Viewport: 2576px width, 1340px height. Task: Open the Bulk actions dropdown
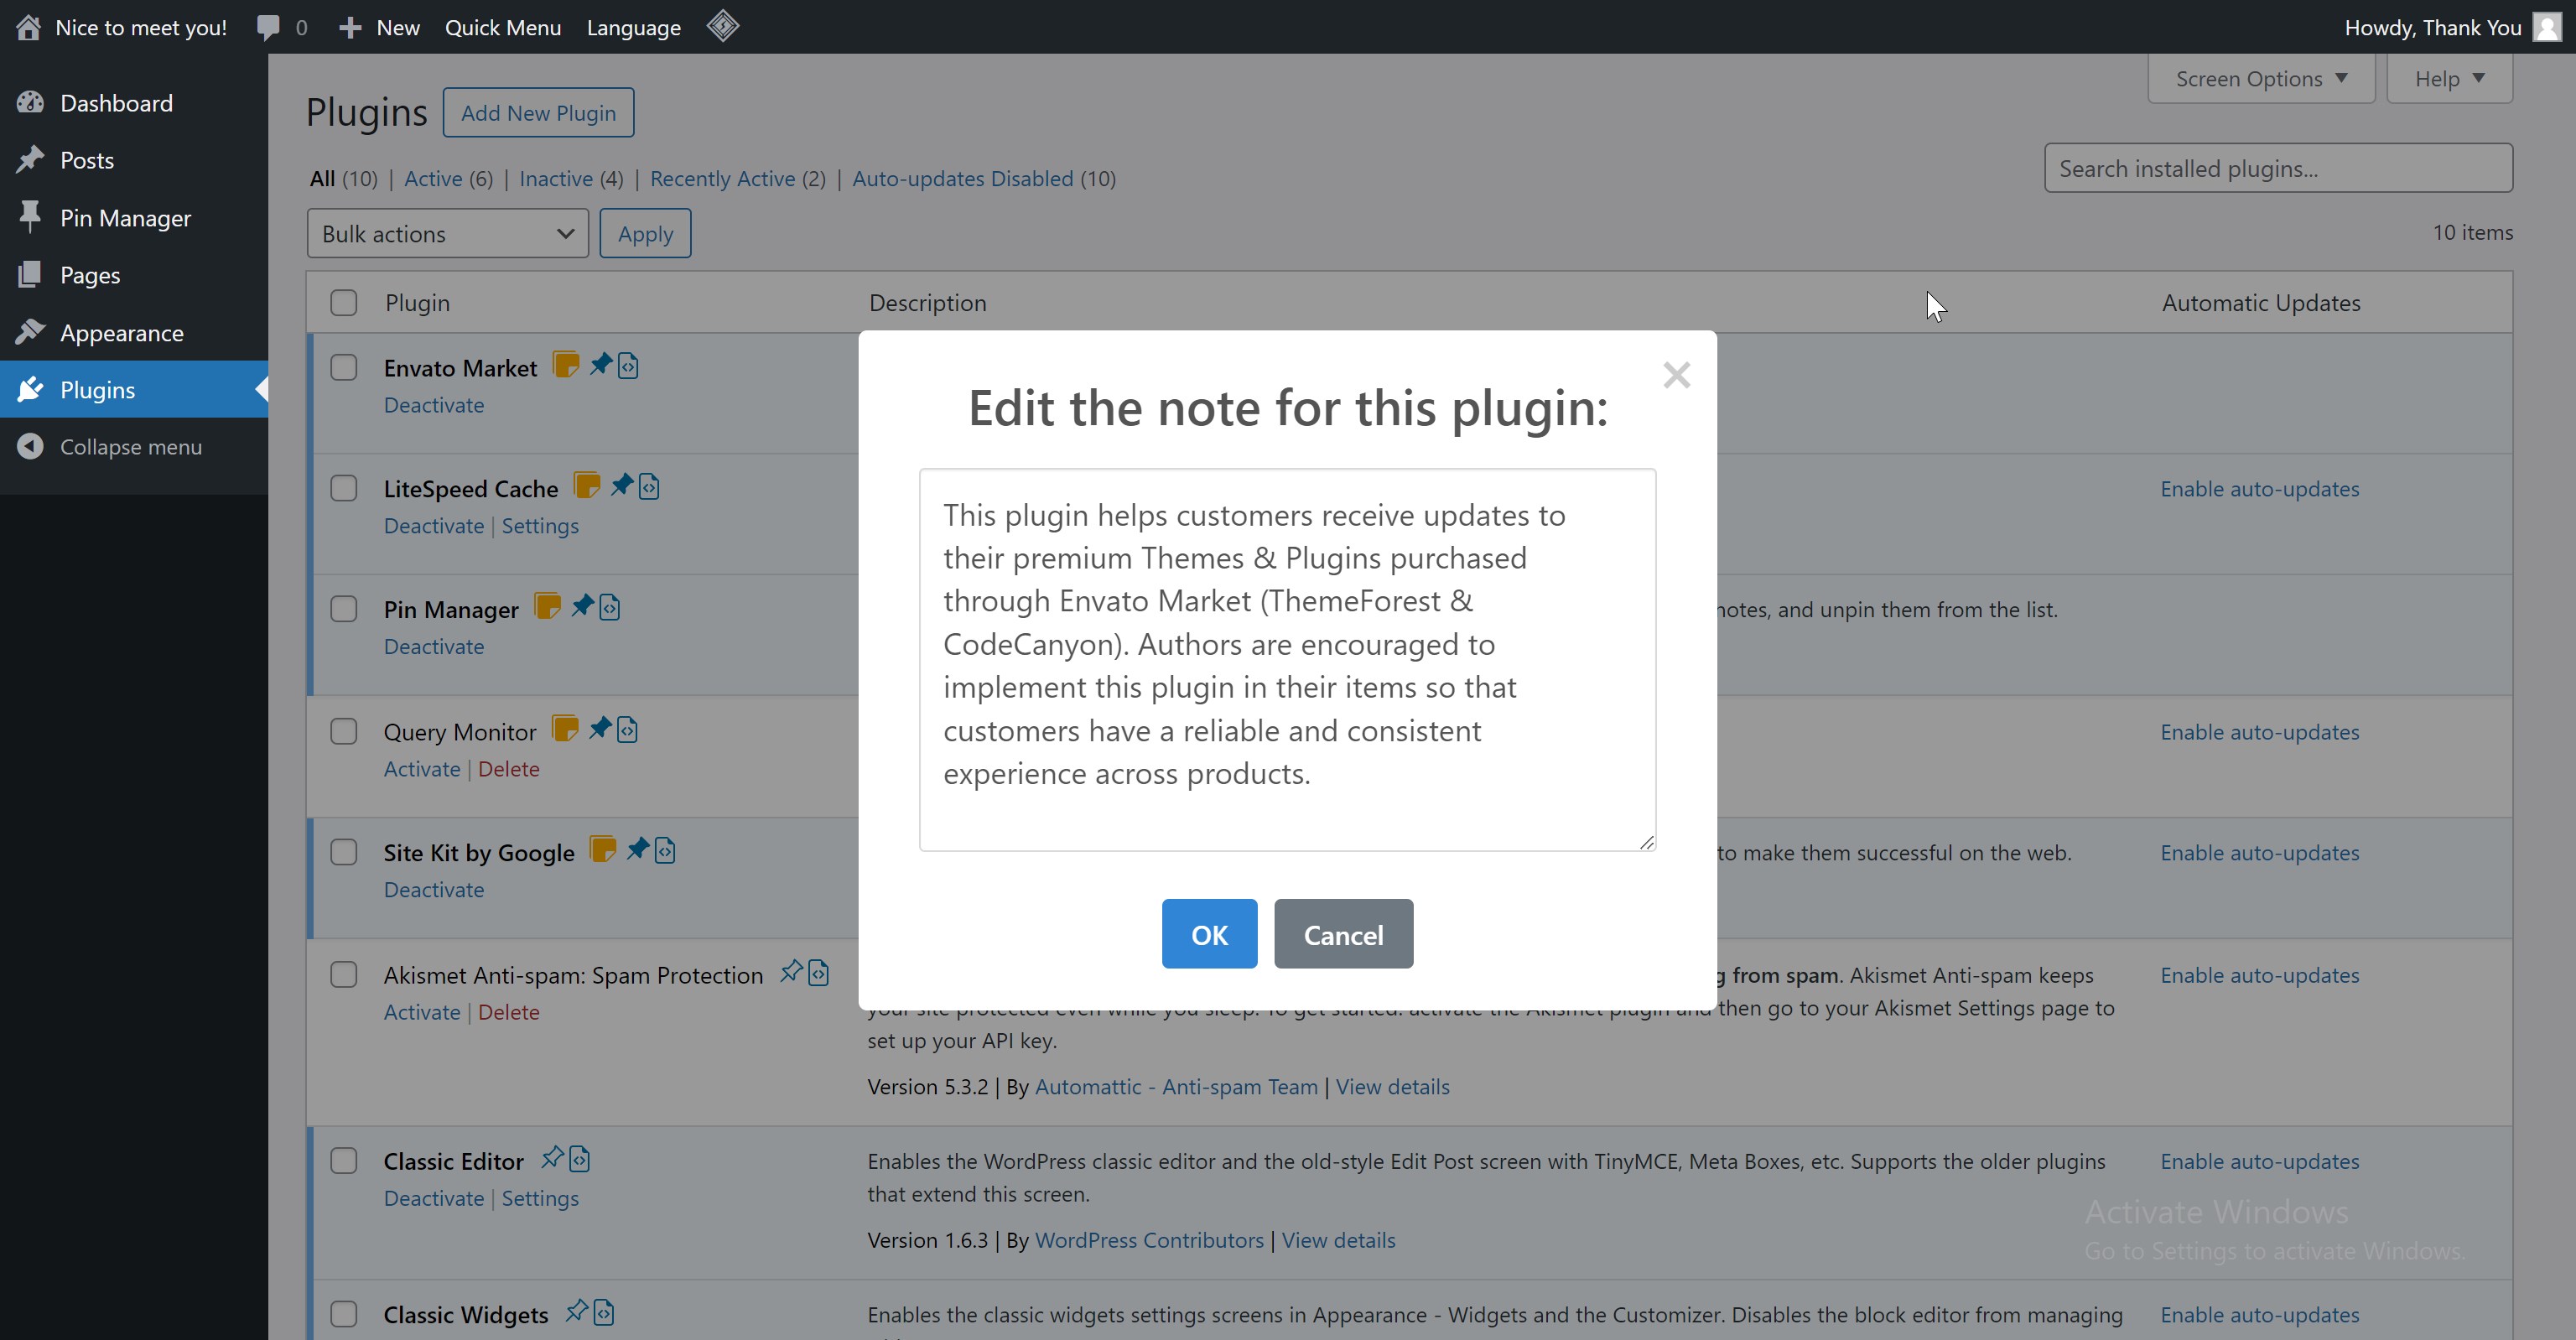tap(447, 234)
